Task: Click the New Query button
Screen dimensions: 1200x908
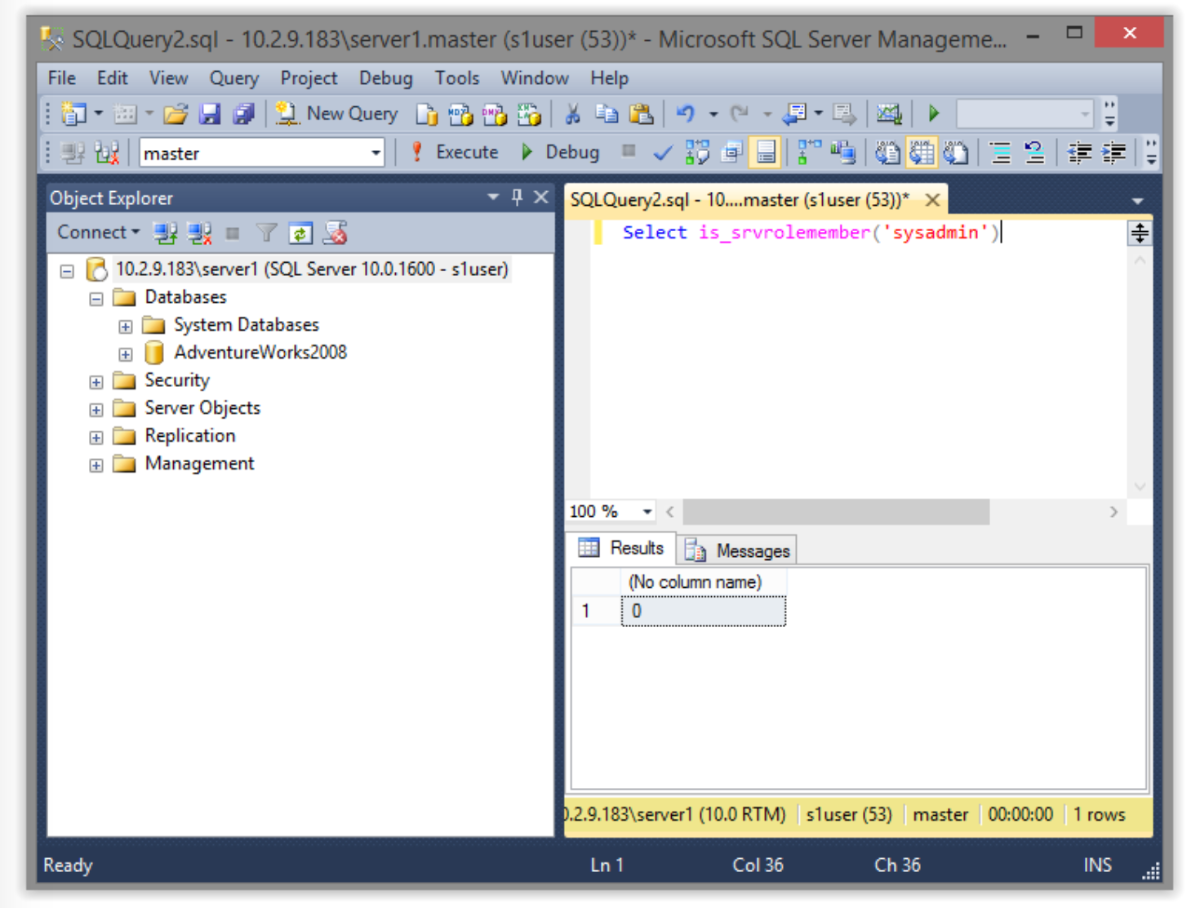Action: point(337,114)
